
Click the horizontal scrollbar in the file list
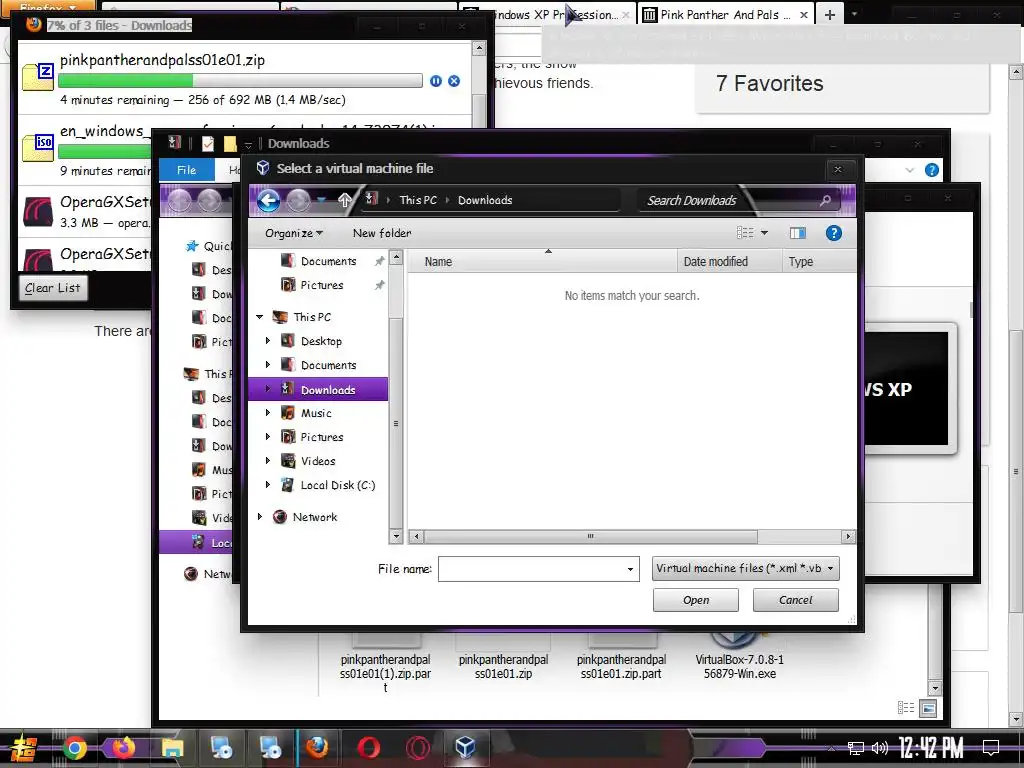pos(590,536)
